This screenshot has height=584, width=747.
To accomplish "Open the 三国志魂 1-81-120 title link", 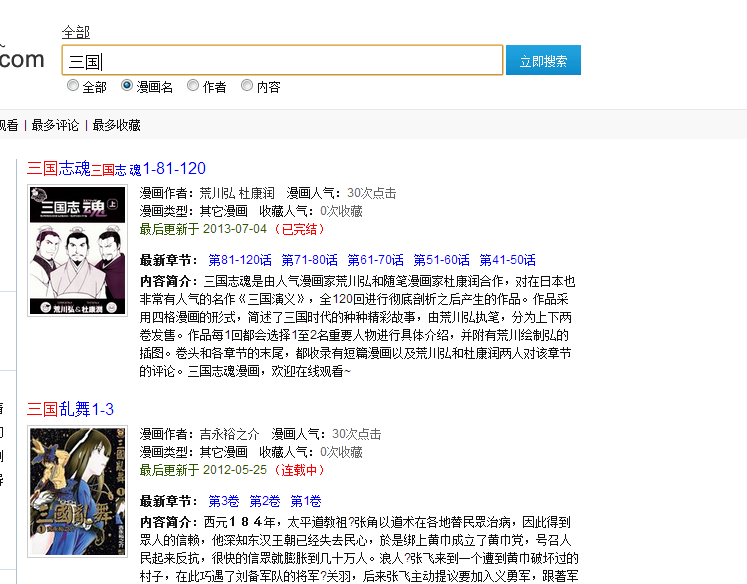I will coord(116,168).
